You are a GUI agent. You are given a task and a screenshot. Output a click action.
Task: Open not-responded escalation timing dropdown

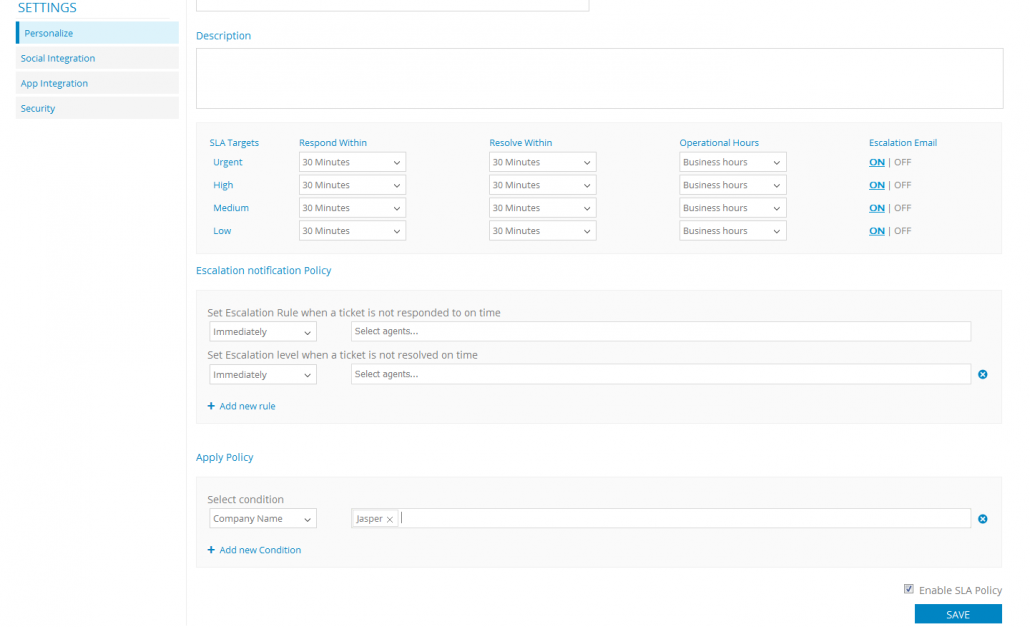[x=263, y=332]
